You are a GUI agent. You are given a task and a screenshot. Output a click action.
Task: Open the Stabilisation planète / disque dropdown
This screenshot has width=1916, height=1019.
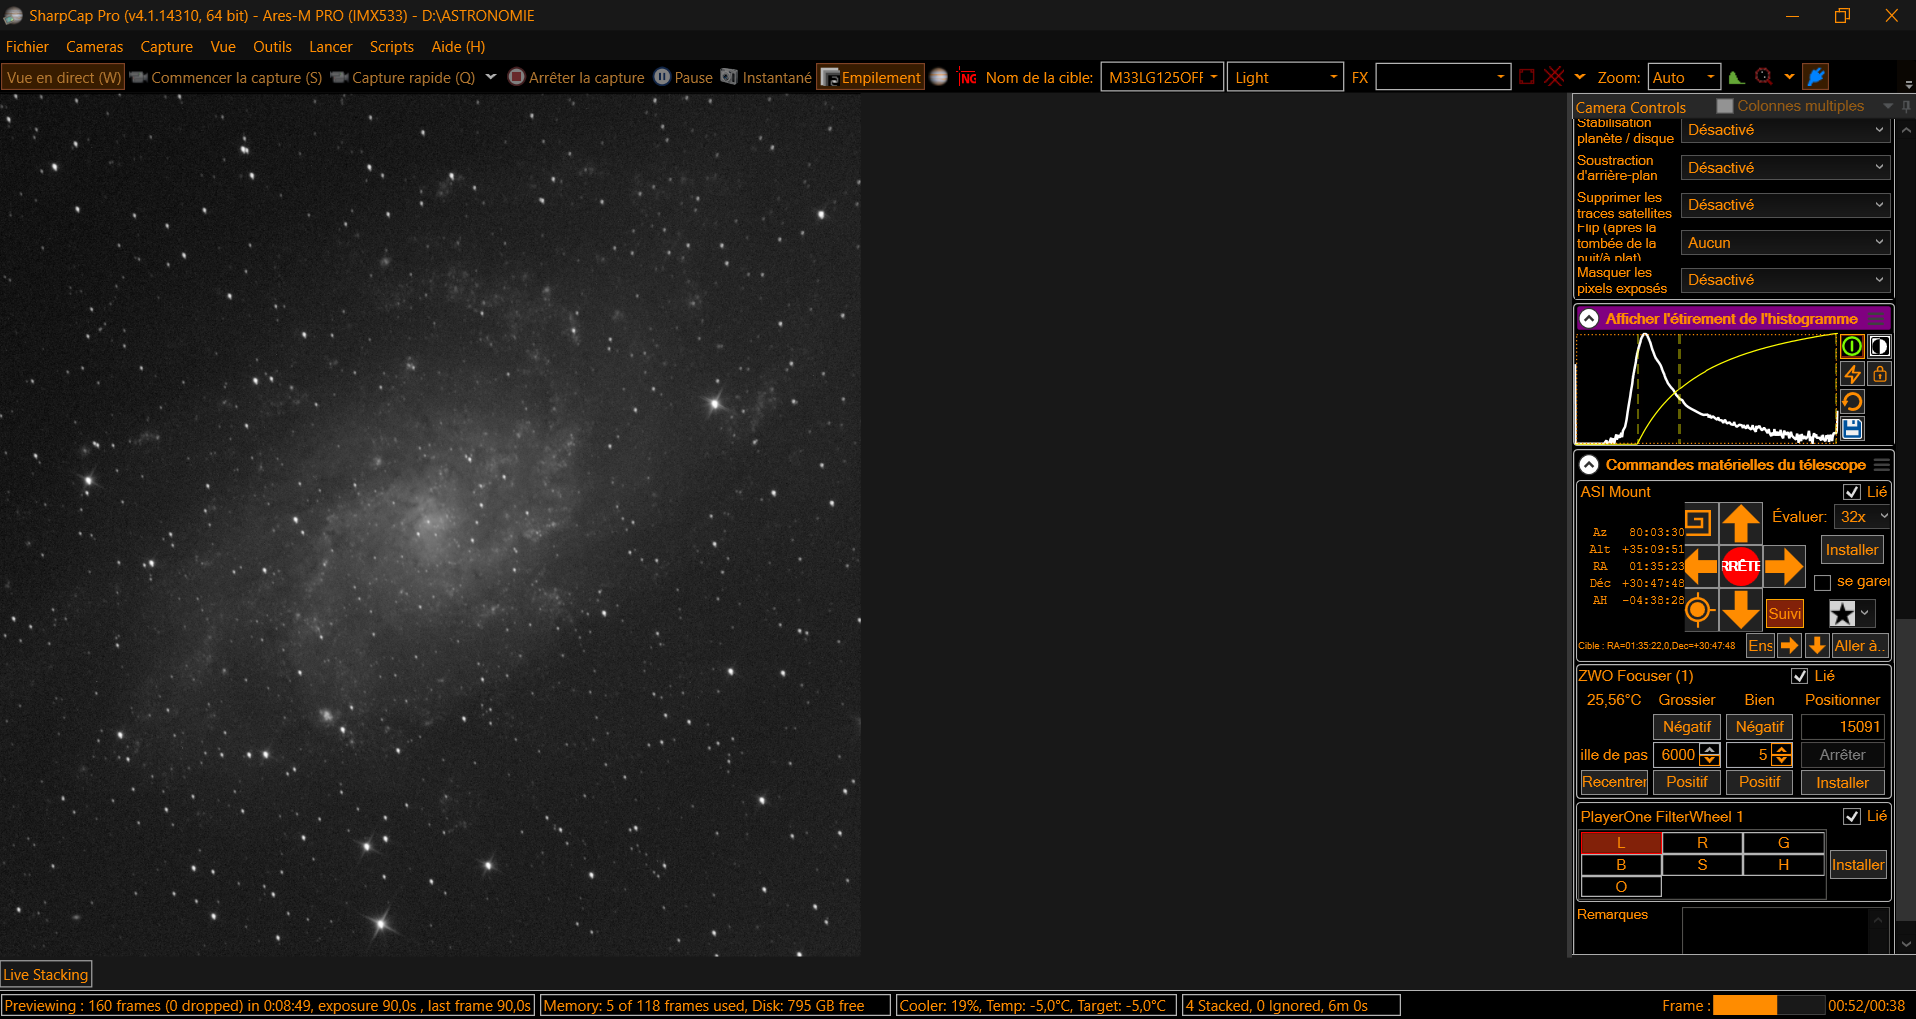[1785, 130]
